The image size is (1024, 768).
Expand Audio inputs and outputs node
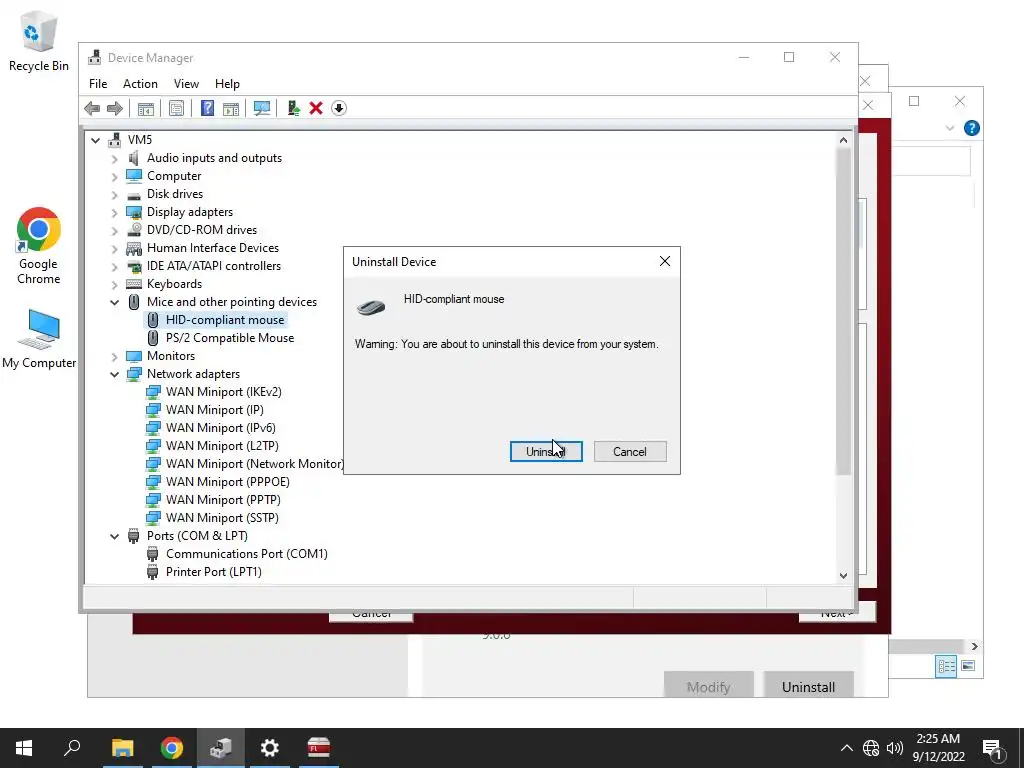tap(114, 158)
